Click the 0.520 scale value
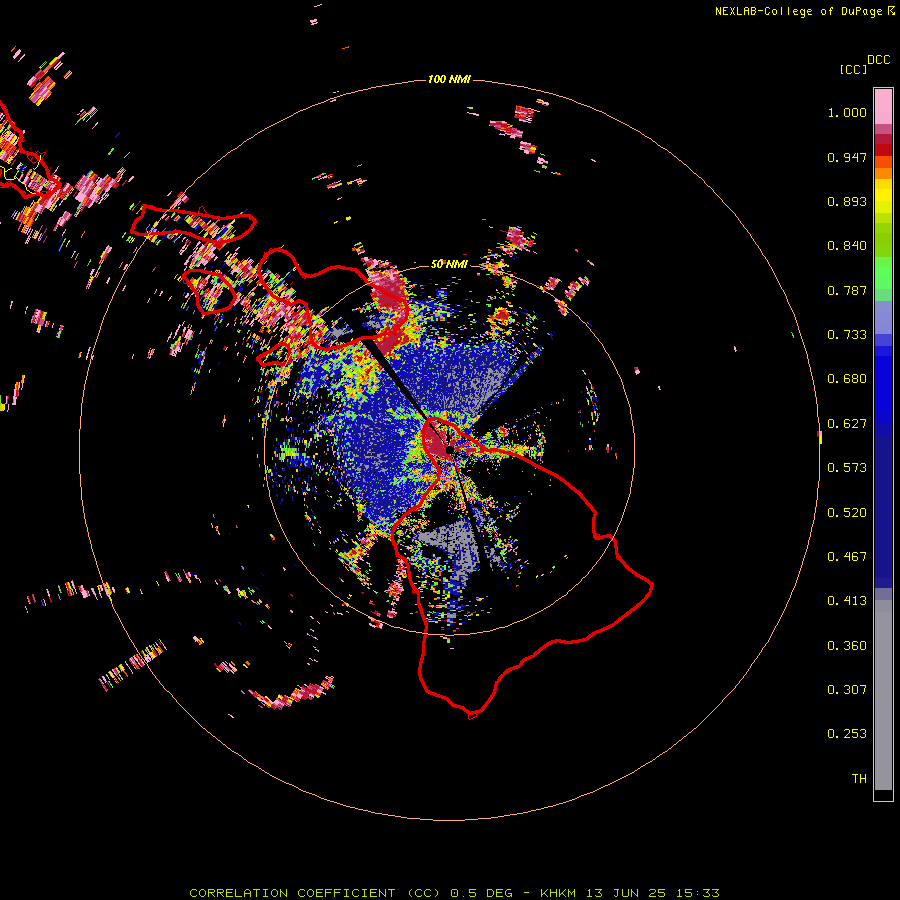 pyautogui.click(x=847, y=513)
